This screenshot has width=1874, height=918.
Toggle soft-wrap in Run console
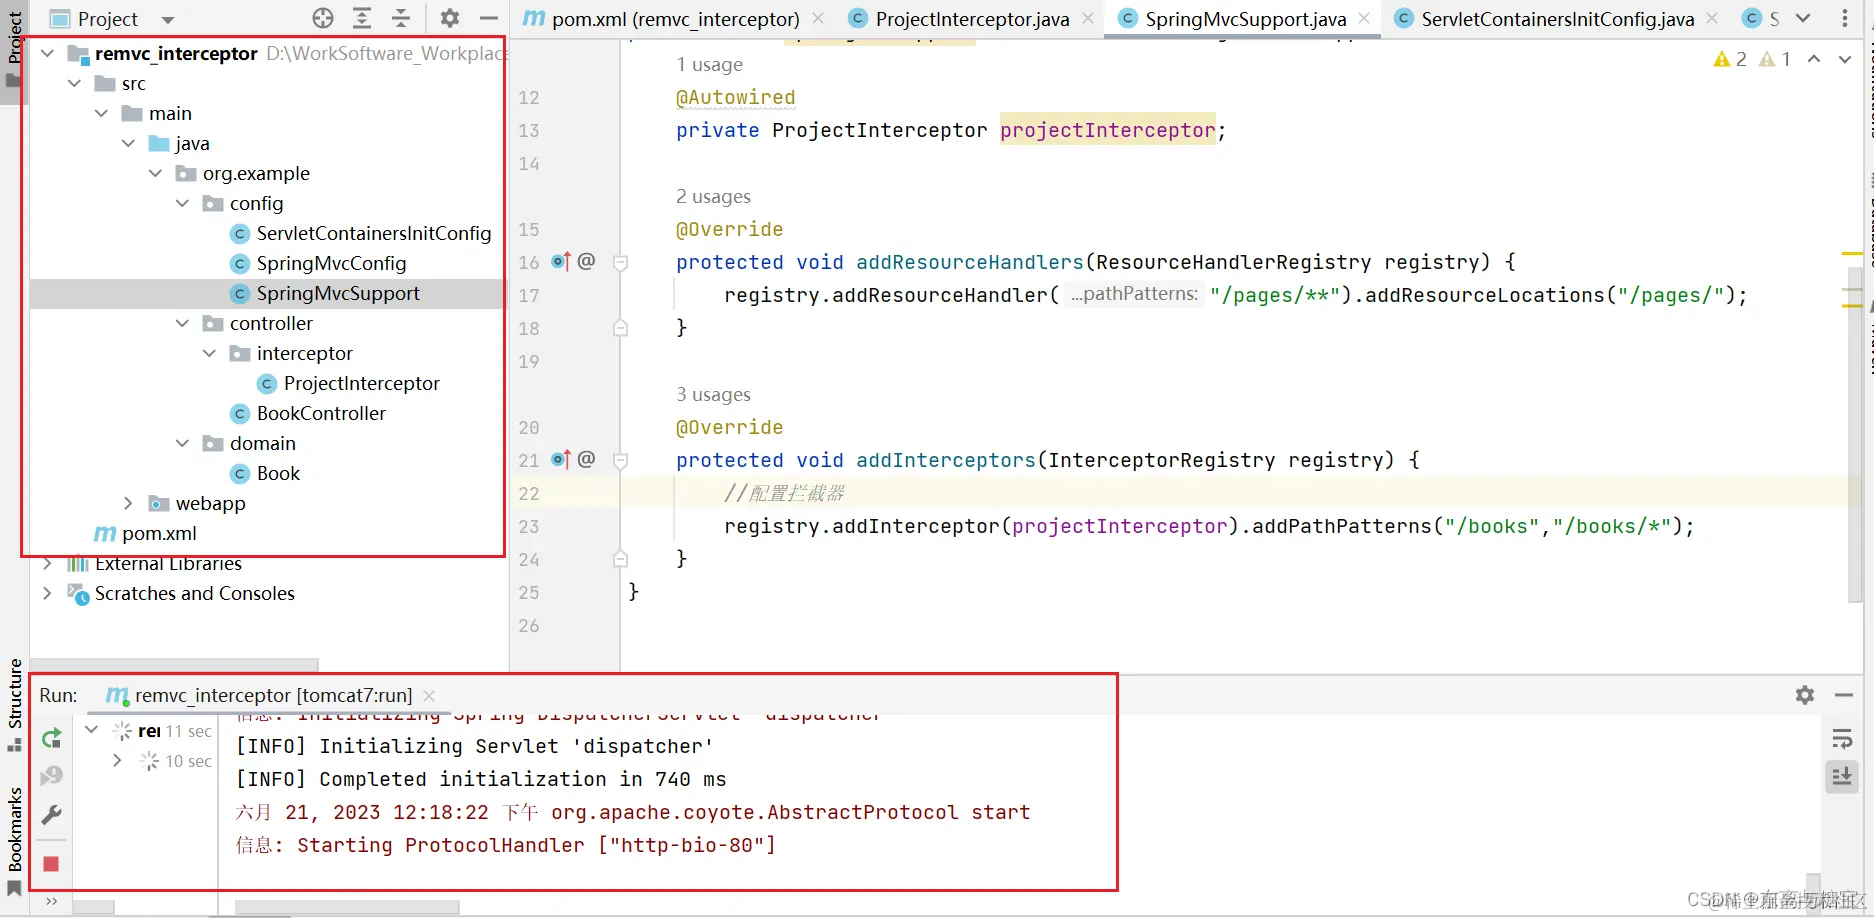[x=1842, y=739]
